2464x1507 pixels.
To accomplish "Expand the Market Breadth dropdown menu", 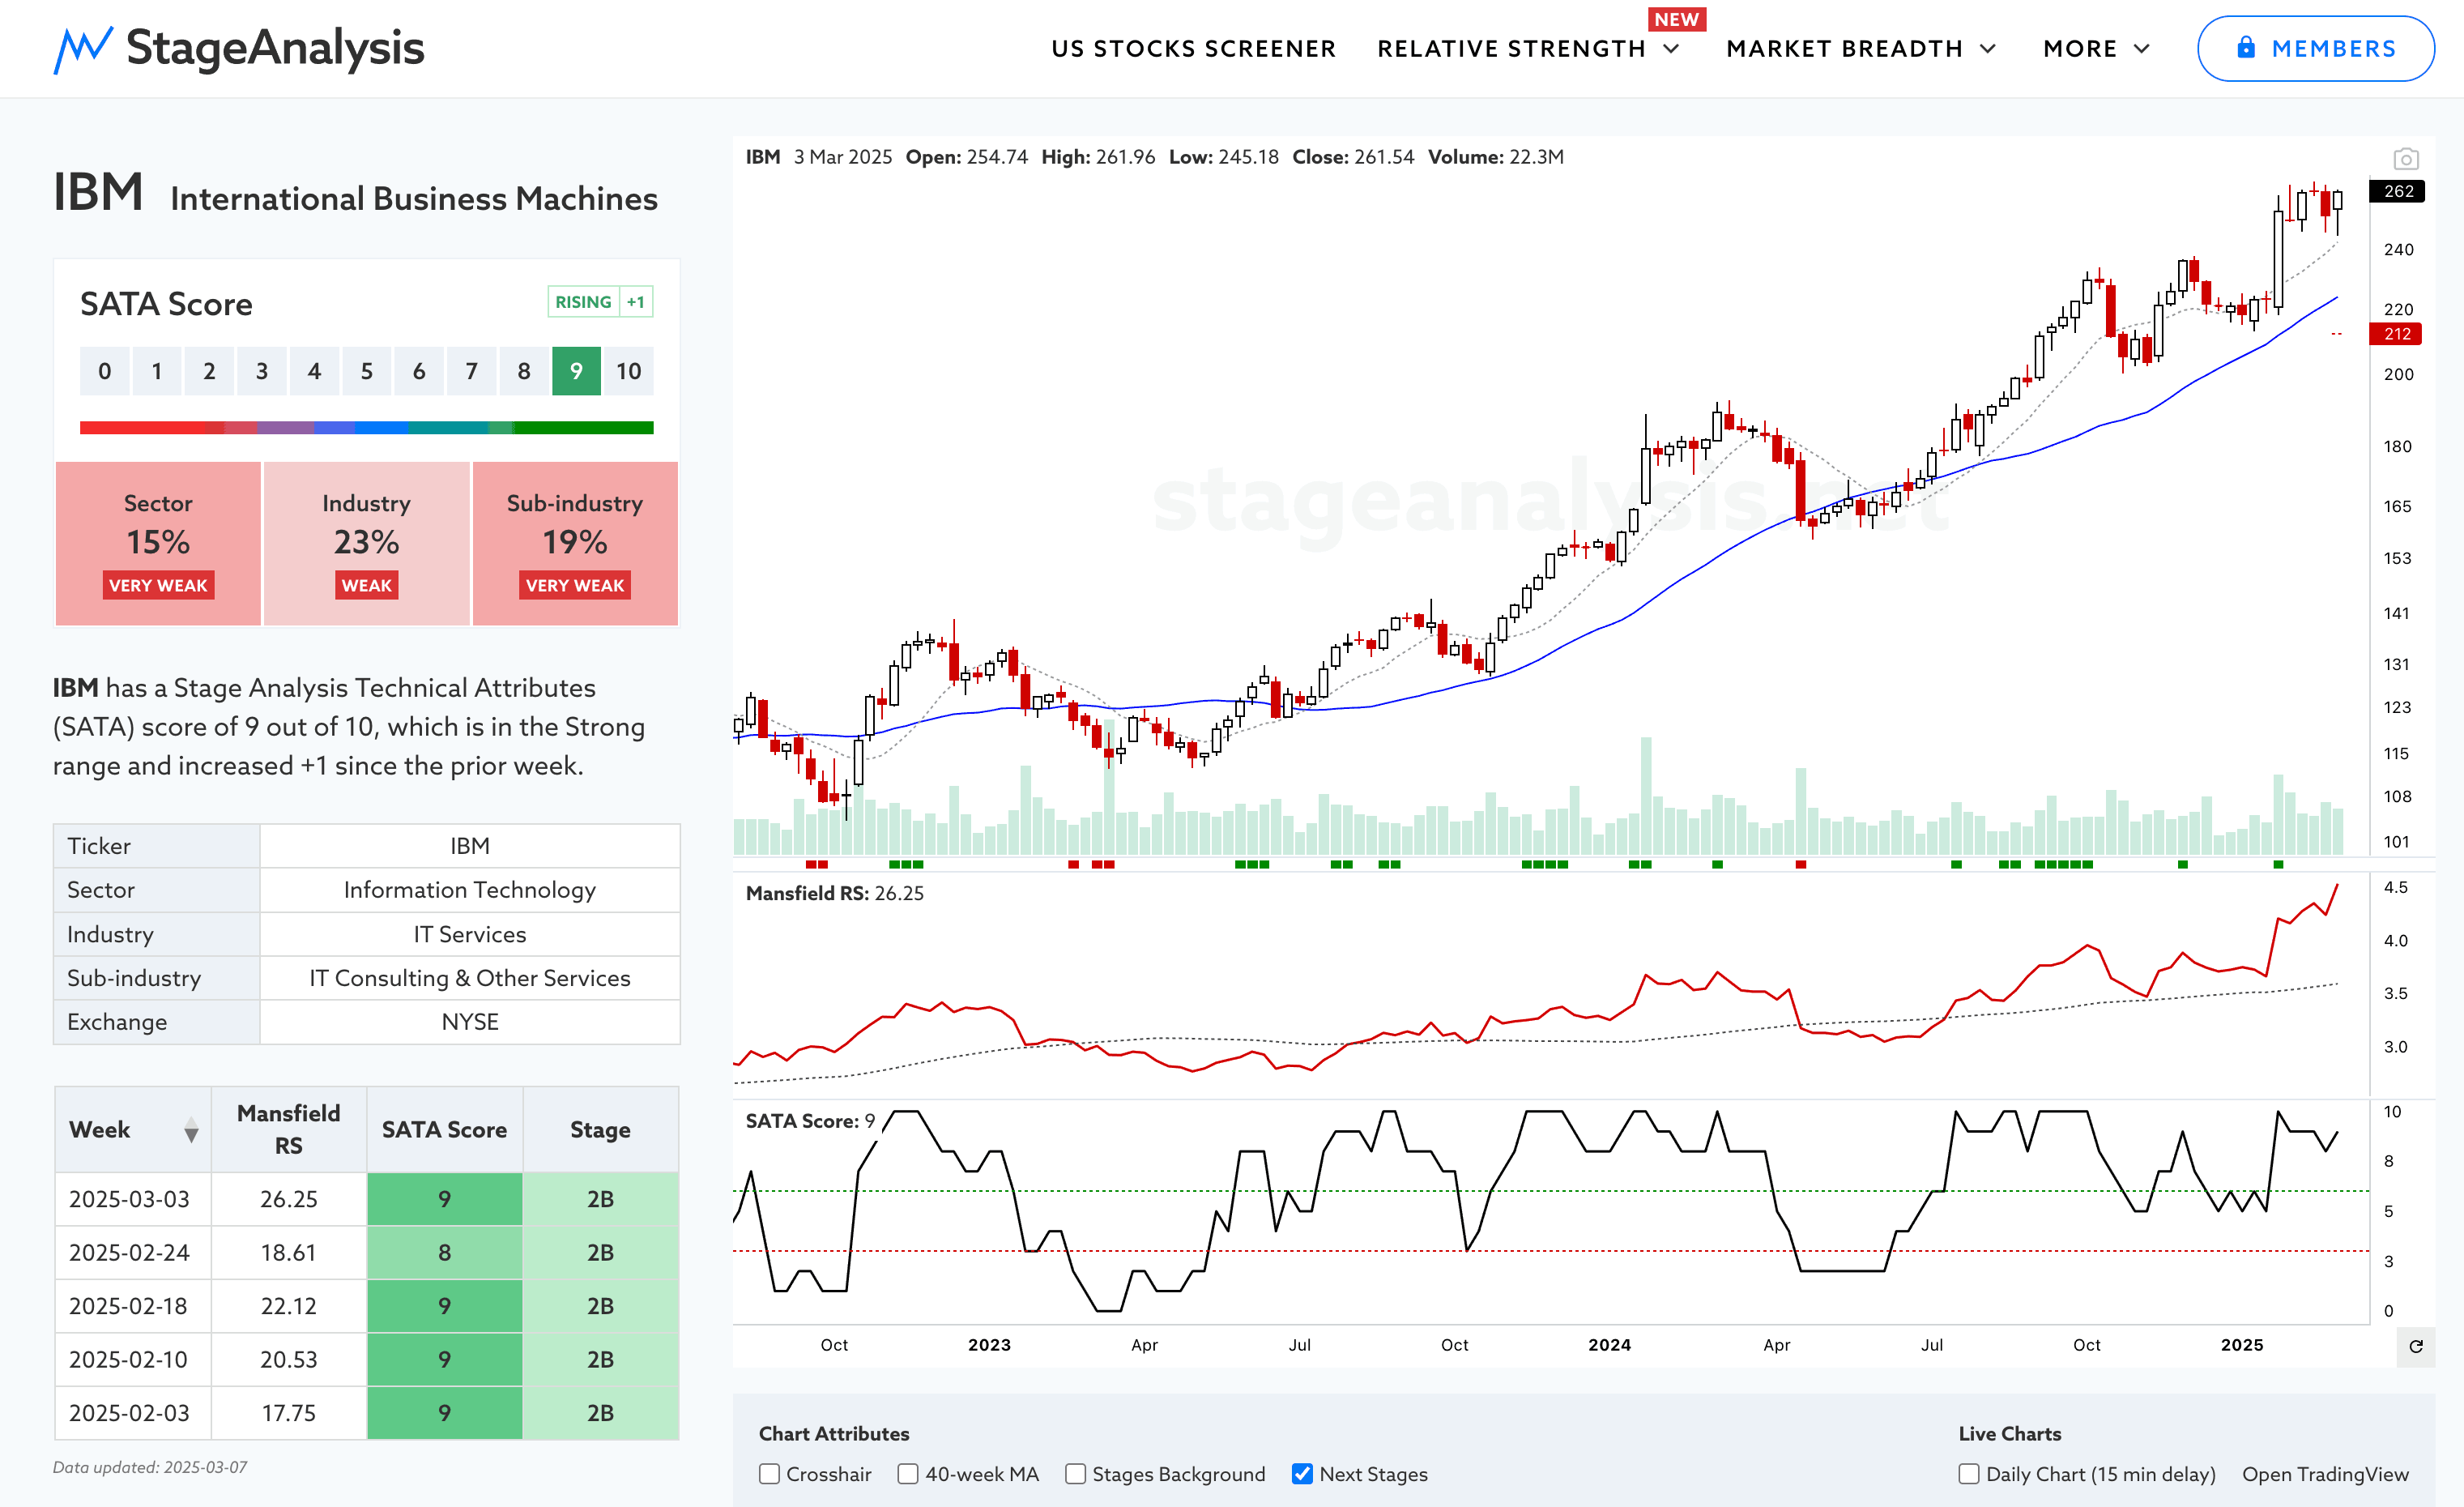I will coord(1861,49).
